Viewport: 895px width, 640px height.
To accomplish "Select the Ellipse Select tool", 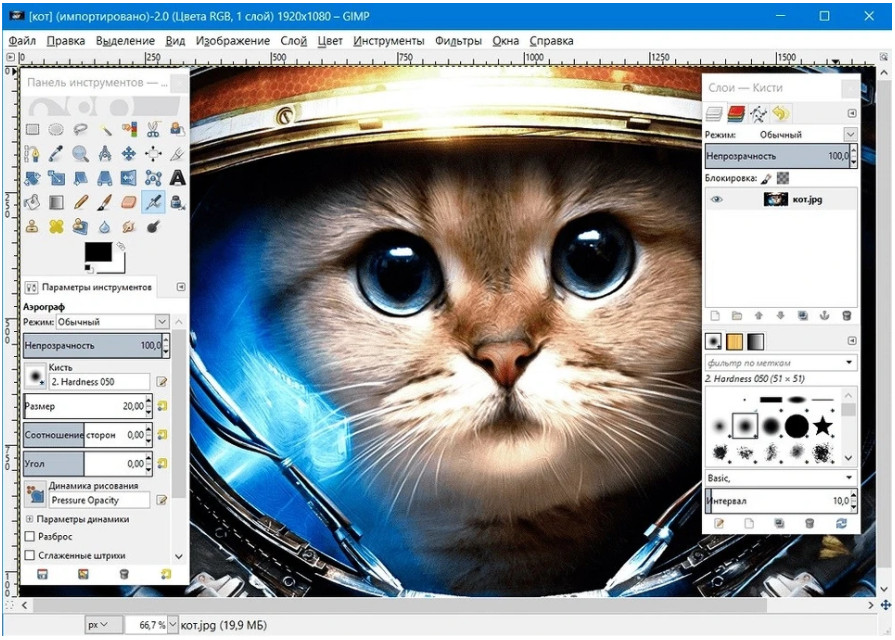I will (56, 130).
